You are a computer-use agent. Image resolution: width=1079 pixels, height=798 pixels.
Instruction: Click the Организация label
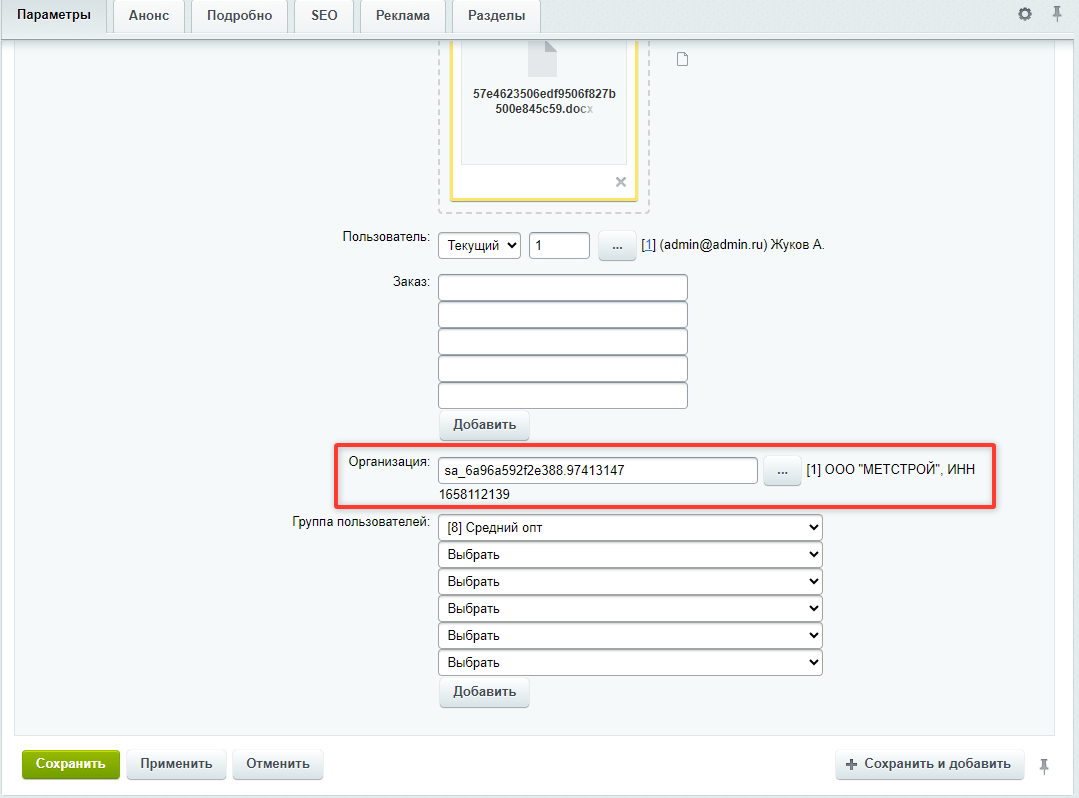click(389, 462)
